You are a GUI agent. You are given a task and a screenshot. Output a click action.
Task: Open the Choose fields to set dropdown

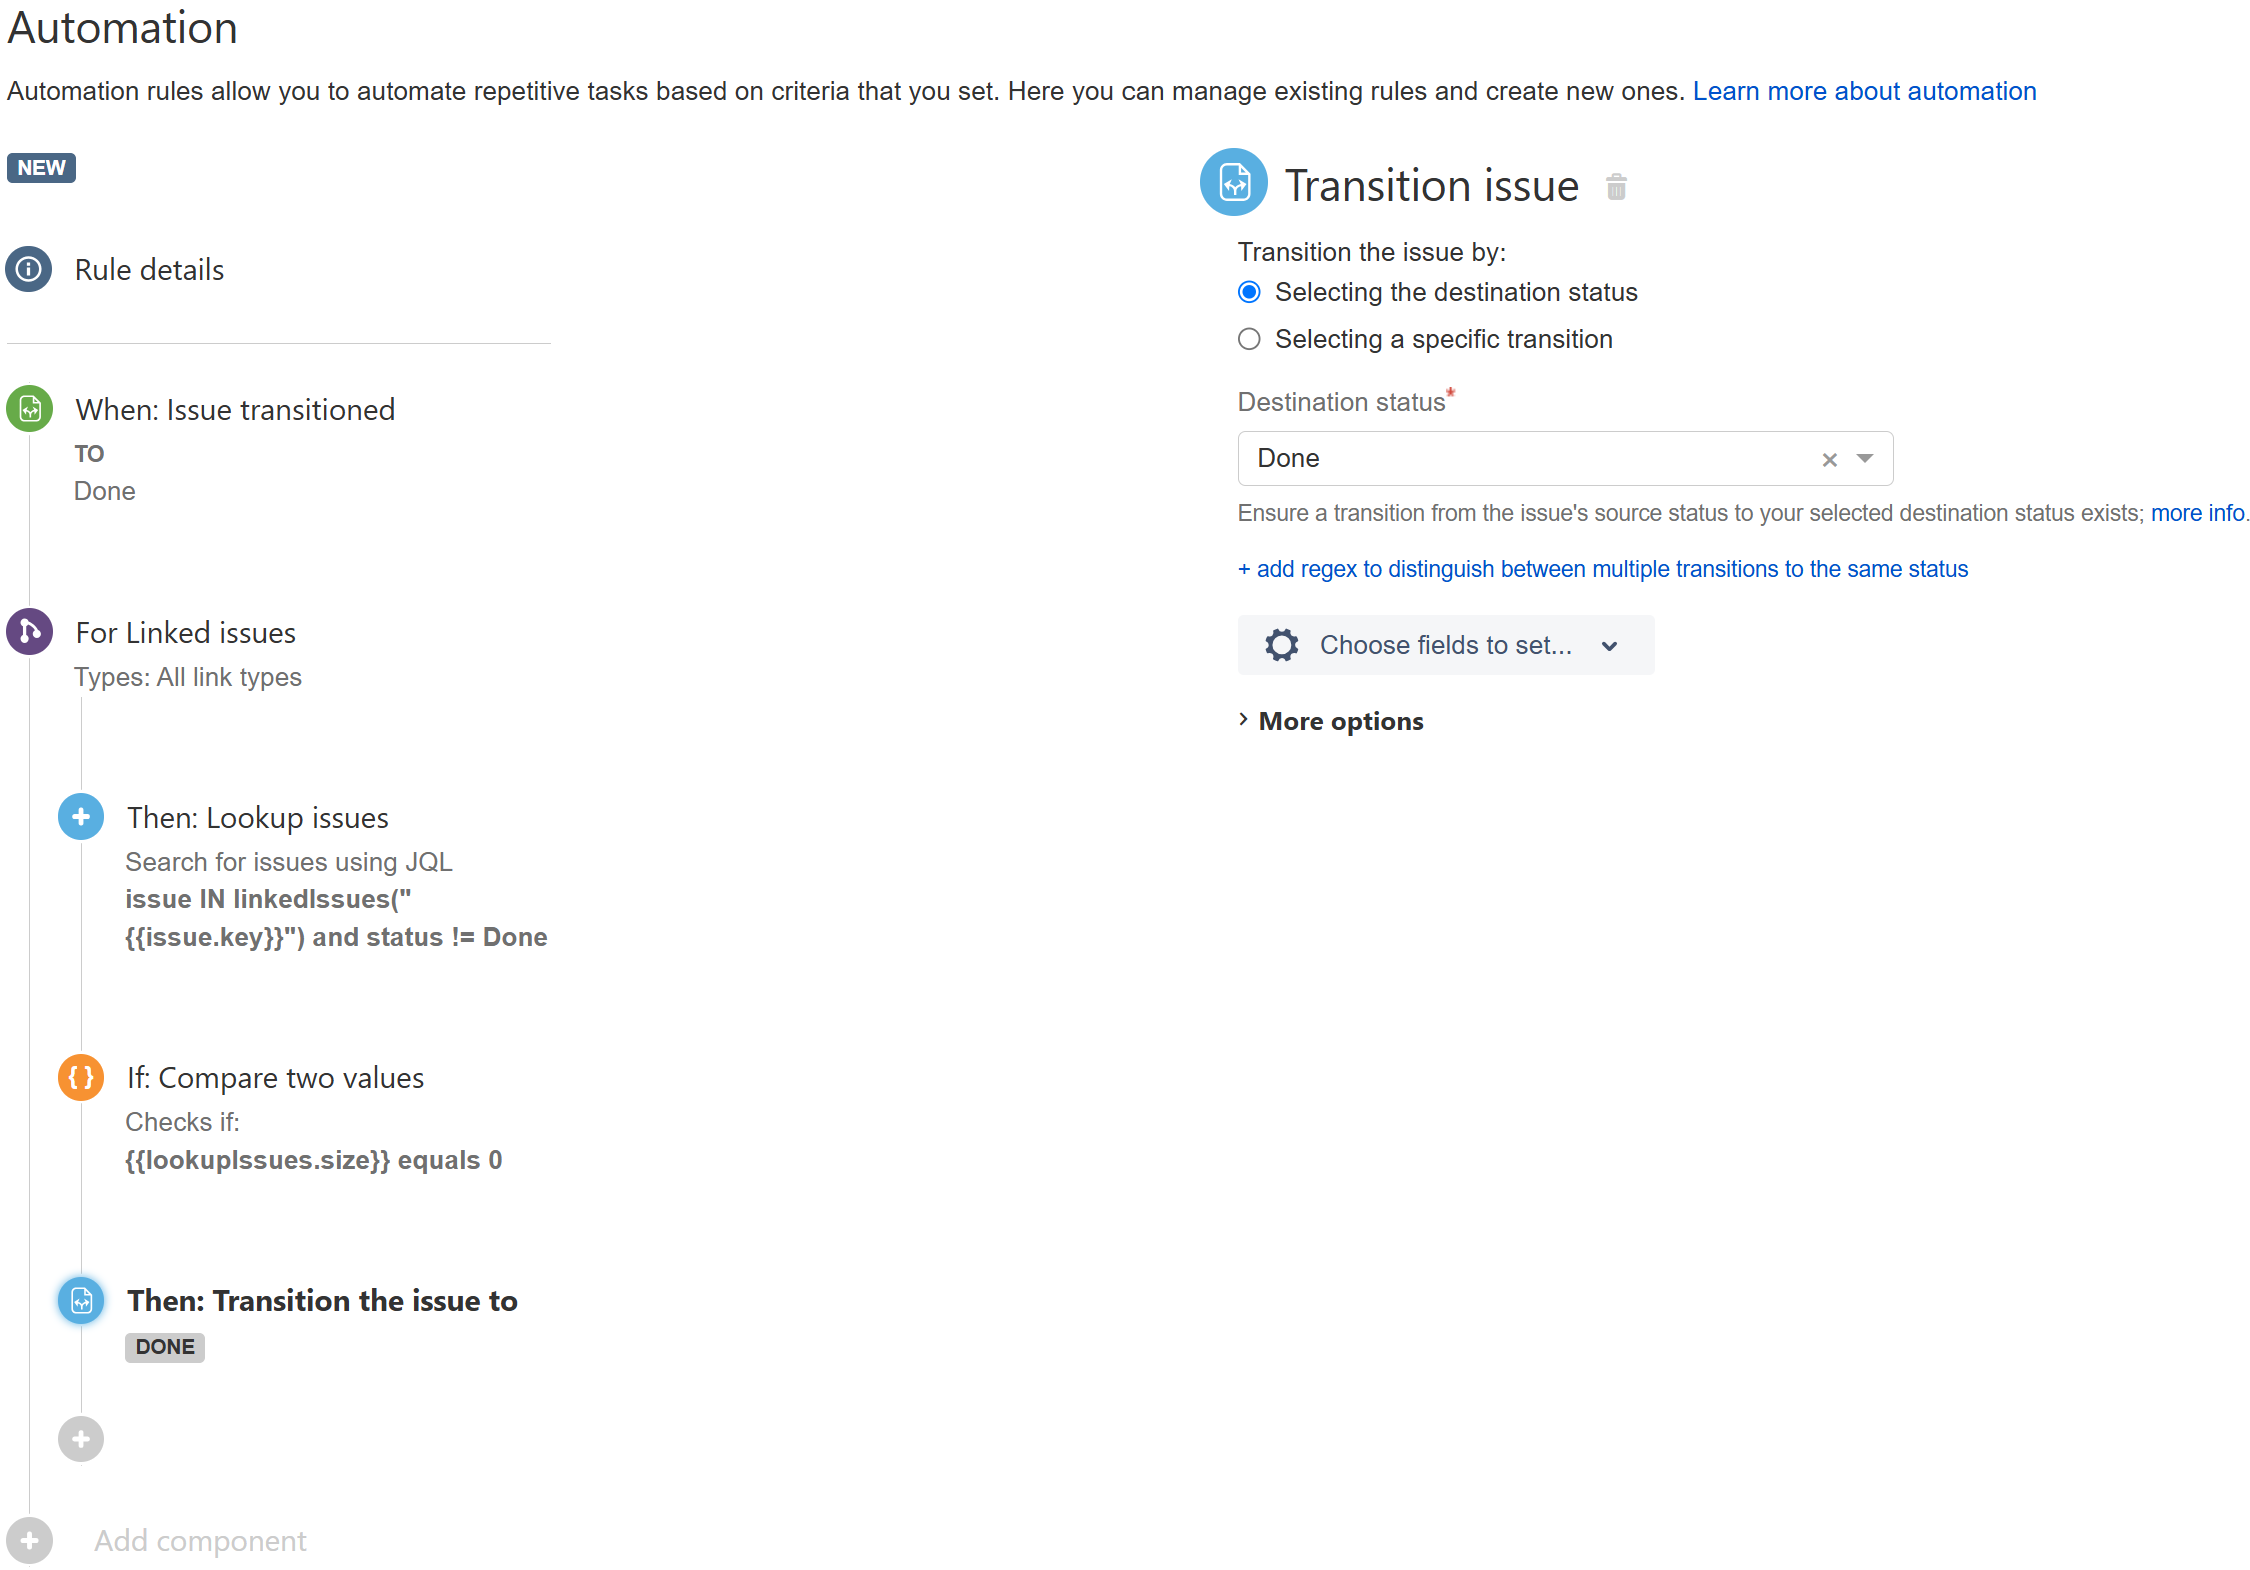[x=1609, y=645]
